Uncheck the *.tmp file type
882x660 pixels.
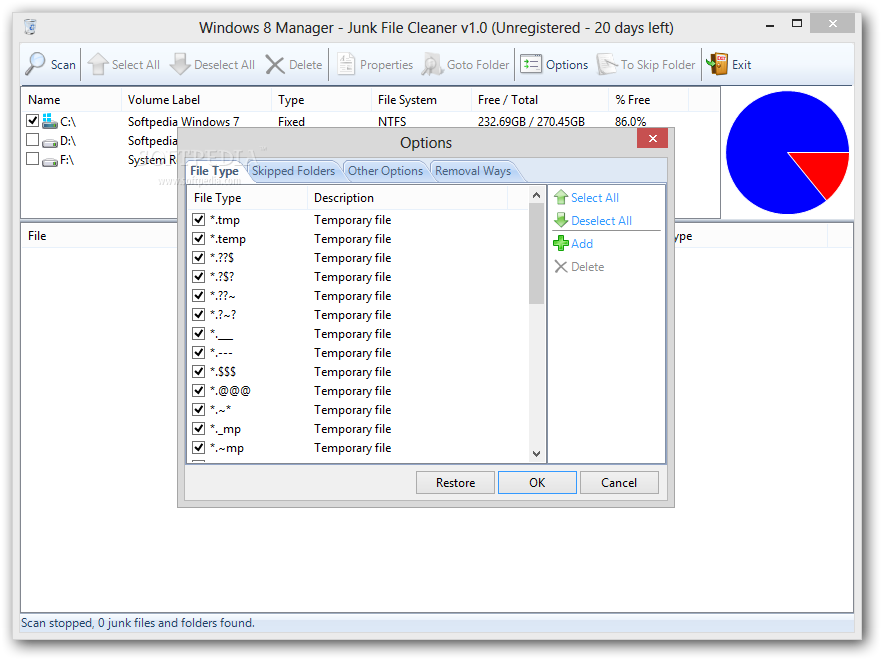pos(199,219)
